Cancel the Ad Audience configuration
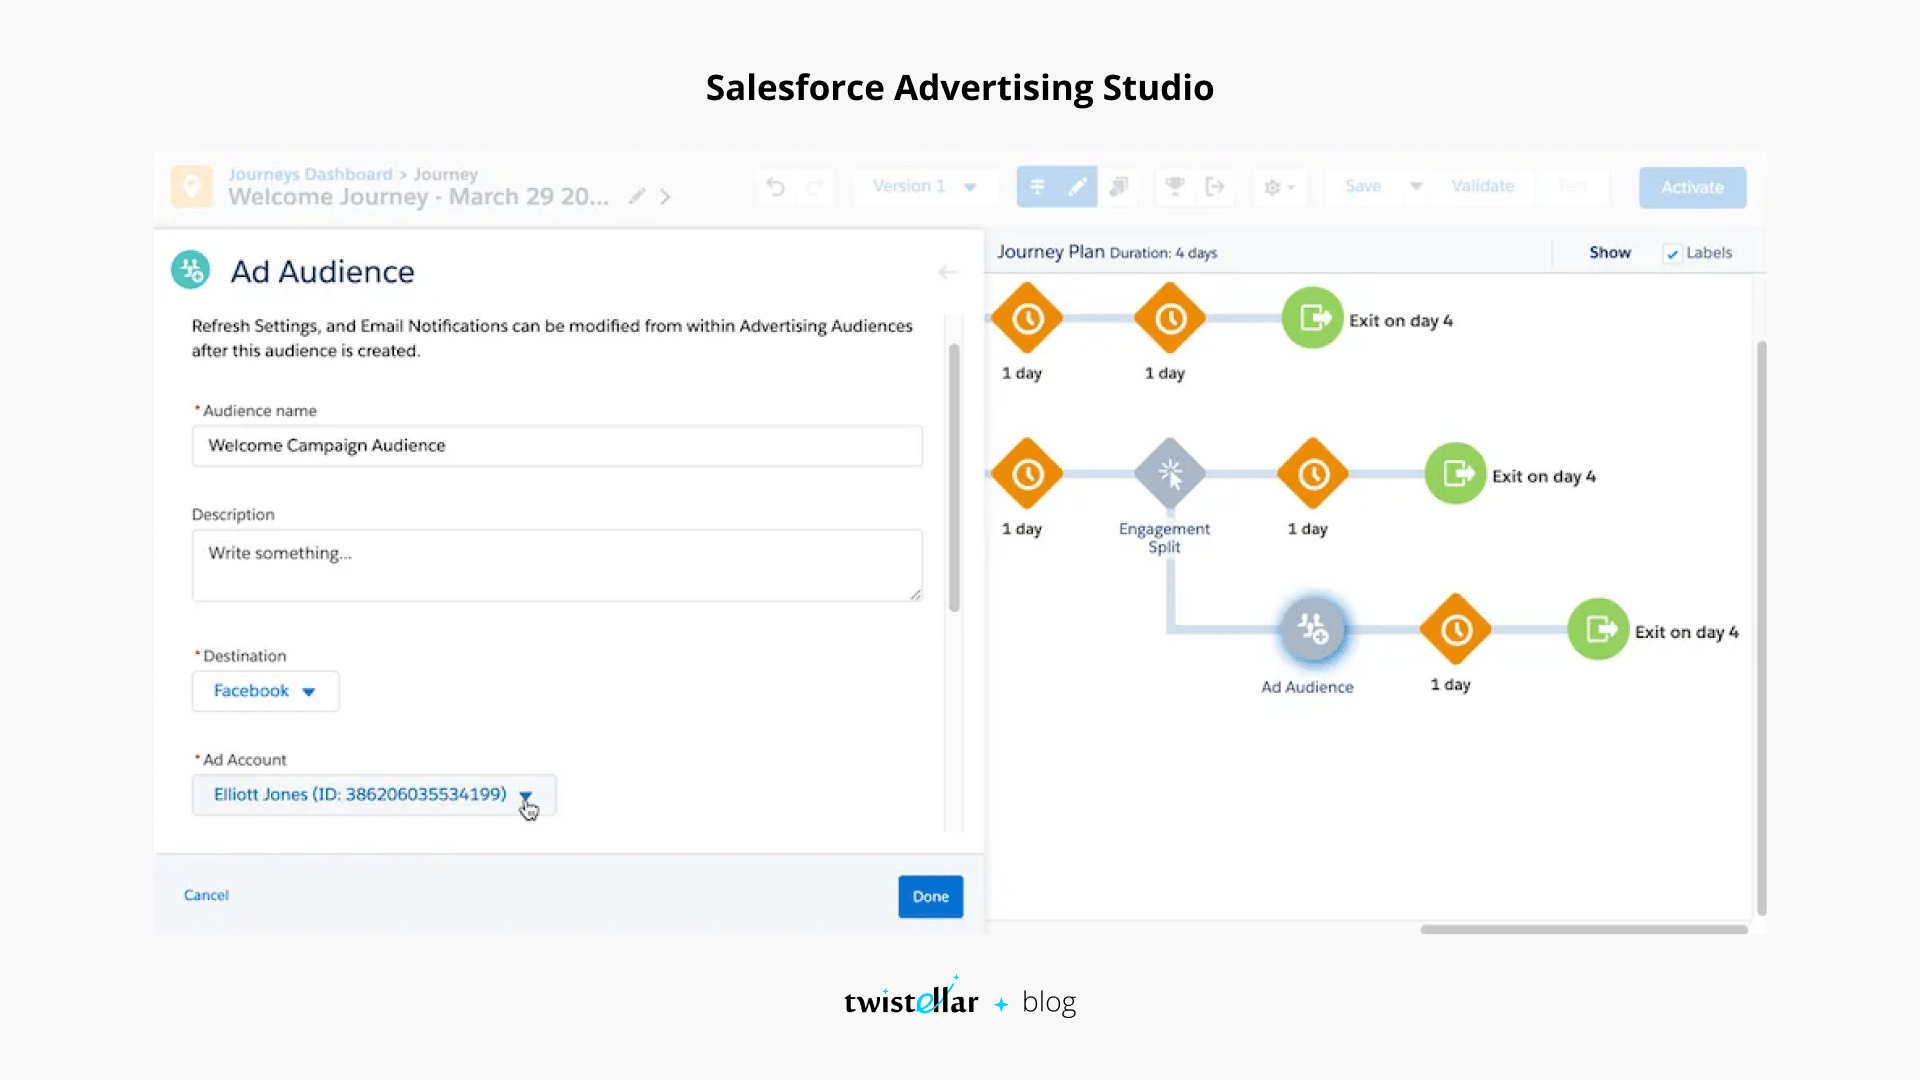The width and height of the screenshot is (1920, 1080). click(205, 895)
